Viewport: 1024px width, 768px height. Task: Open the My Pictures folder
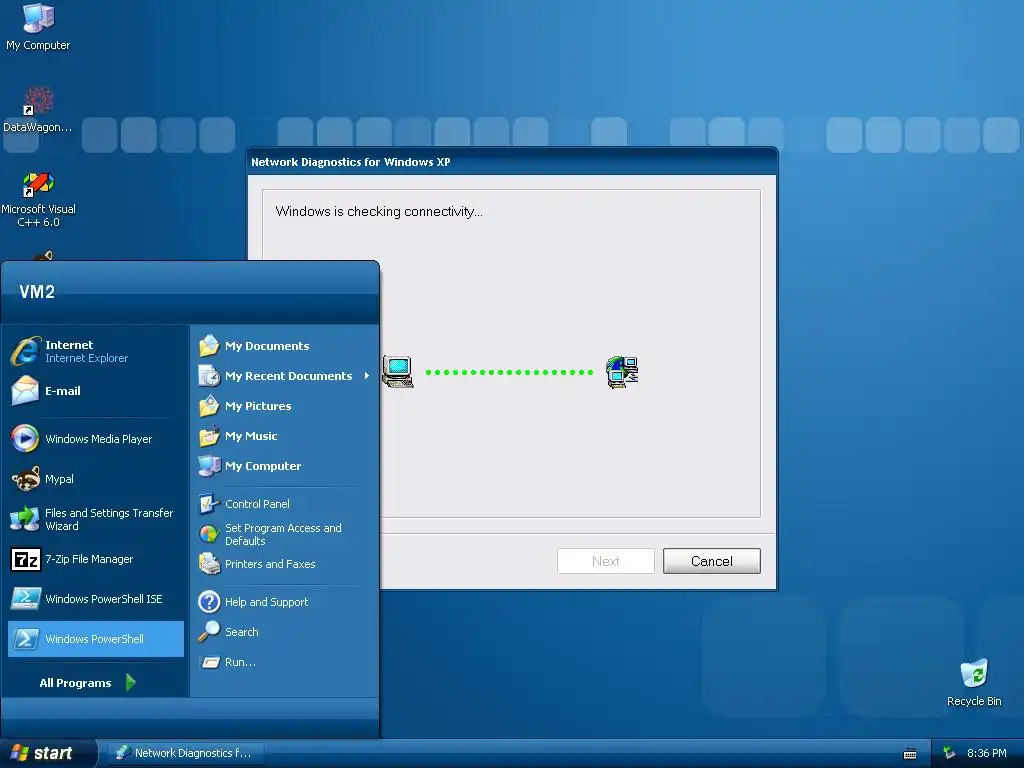click(284, 406)
